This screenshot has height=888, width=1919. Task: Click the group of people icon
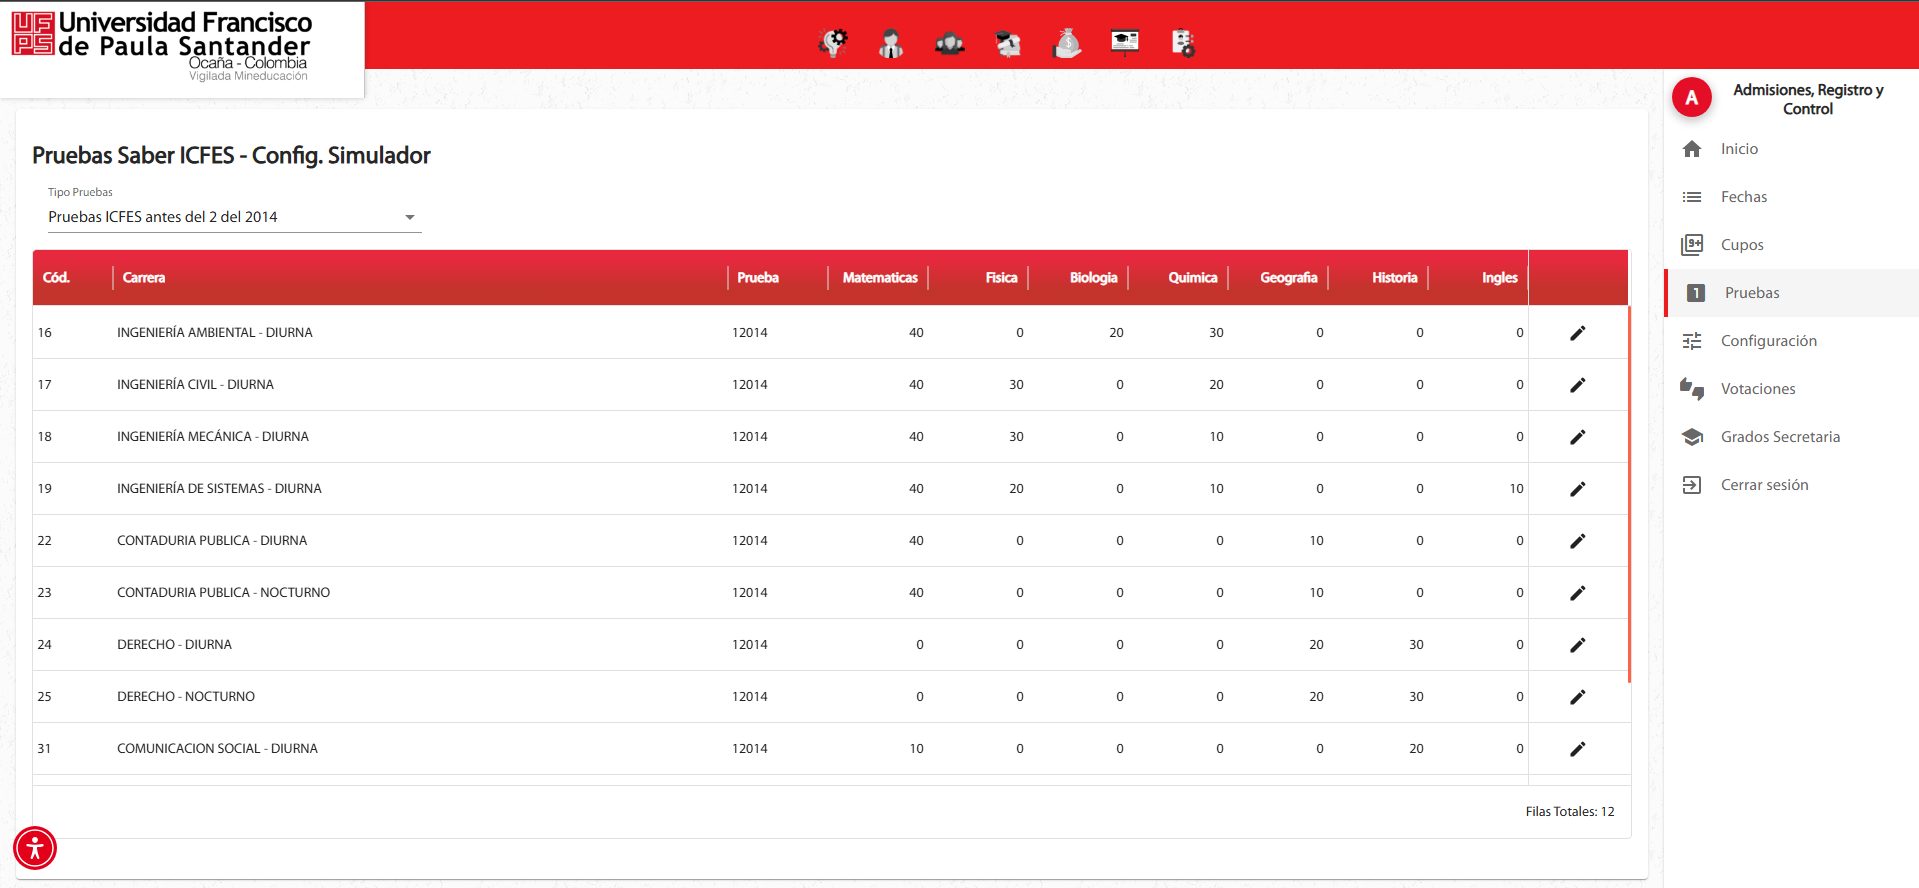(949, 43)
